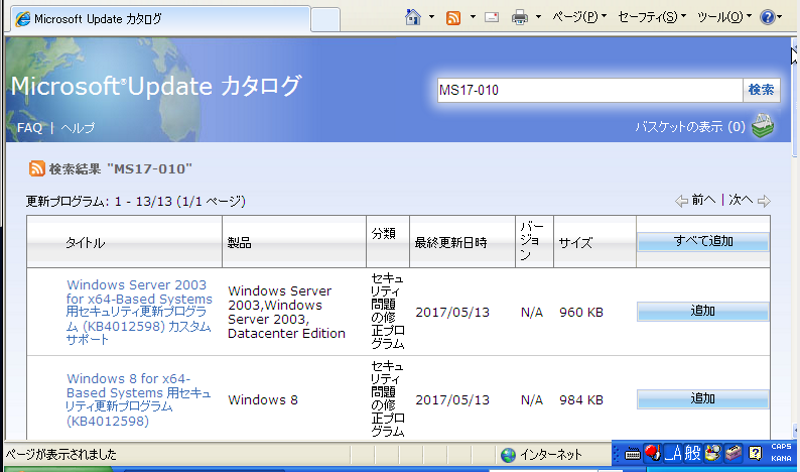Expand the Help dropdown arrow
The image size is (800, 472).
coord(780,17)
